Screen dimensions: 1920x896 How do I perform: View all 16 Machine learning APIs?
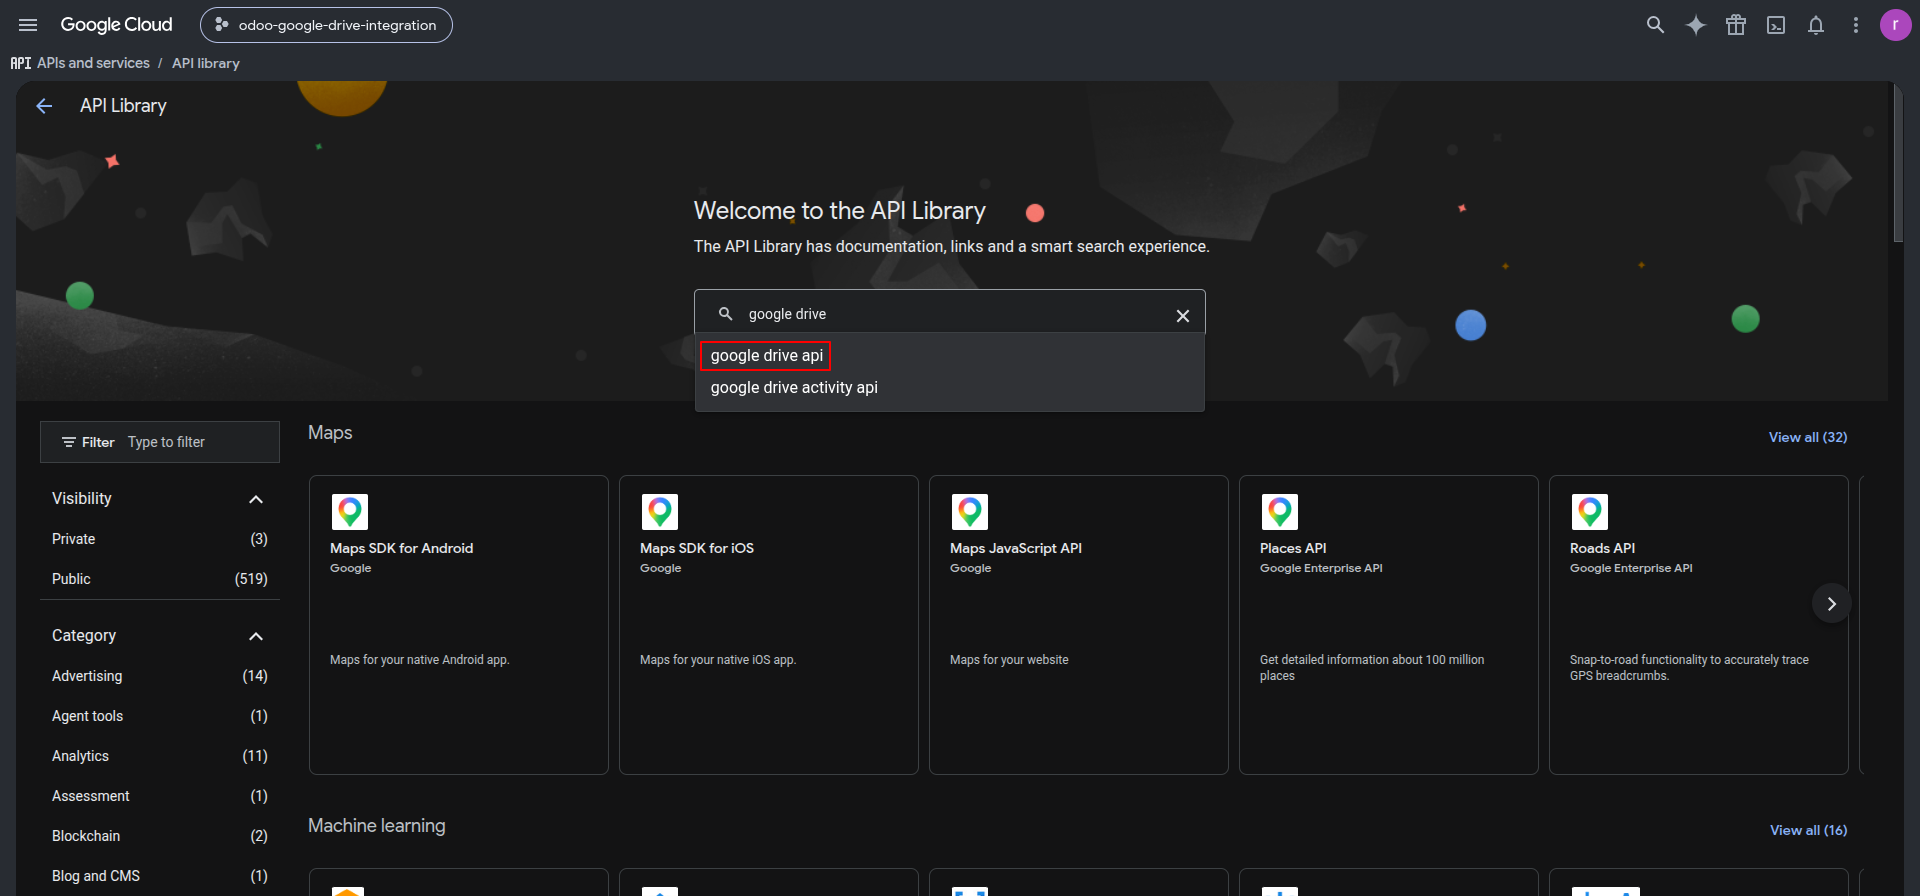1808,830
